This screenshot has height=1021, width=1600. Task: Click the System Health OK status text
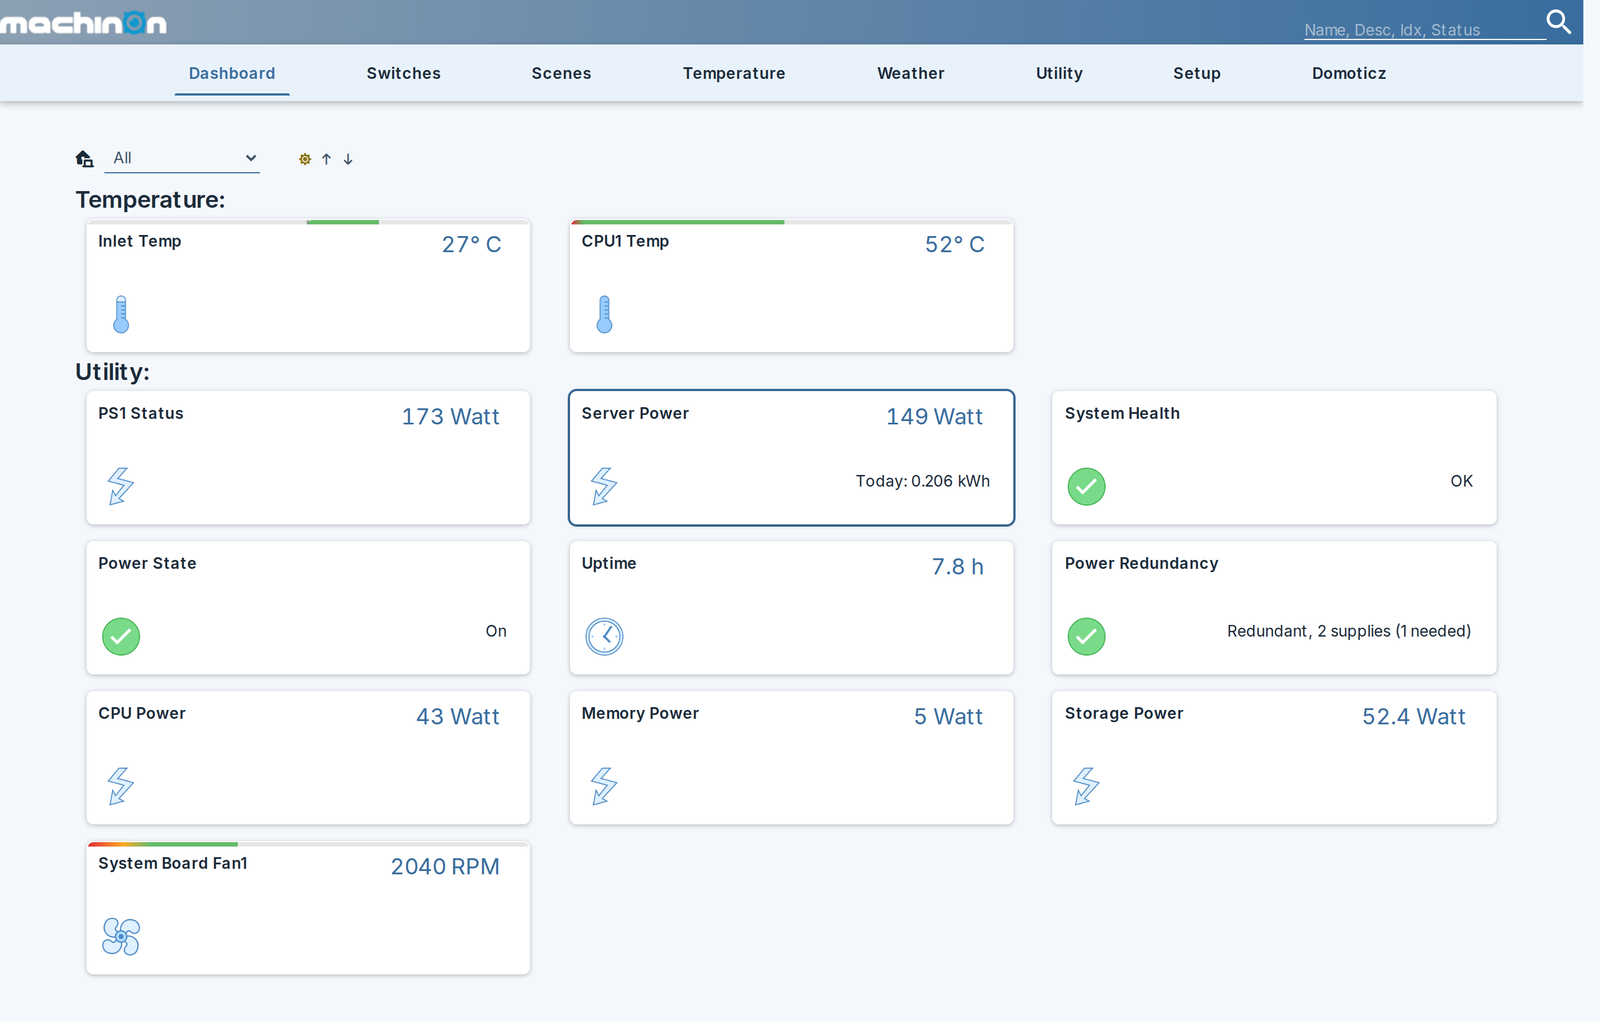coord(1462,481)
